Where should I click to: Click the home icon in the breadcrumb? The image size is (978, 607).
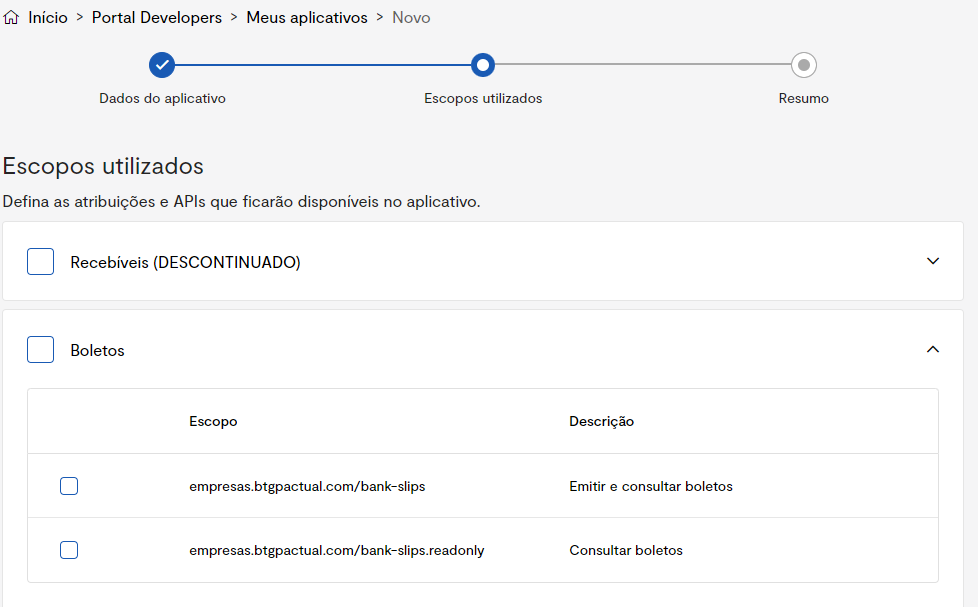pyautogui.click(x=12, y=18)
